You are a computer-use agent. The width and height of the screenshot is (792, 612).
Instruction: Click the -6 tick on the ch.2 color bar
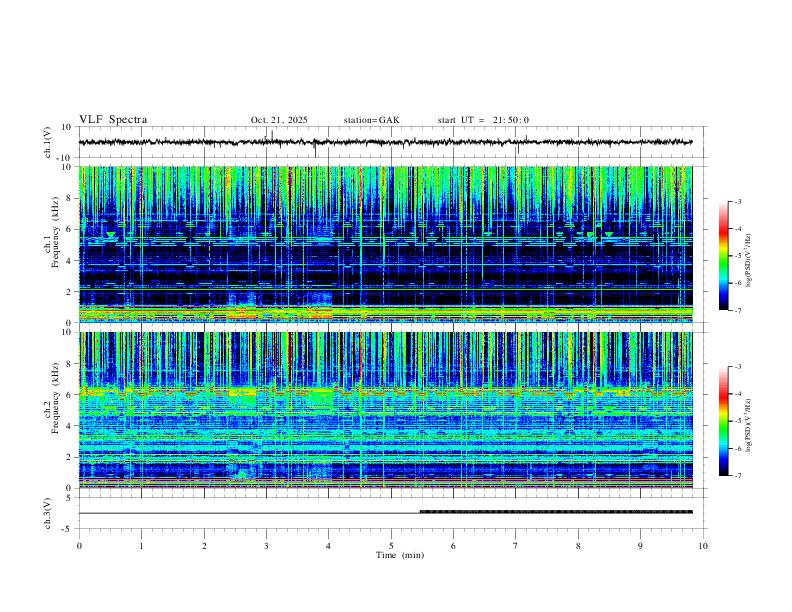[737, 448]
